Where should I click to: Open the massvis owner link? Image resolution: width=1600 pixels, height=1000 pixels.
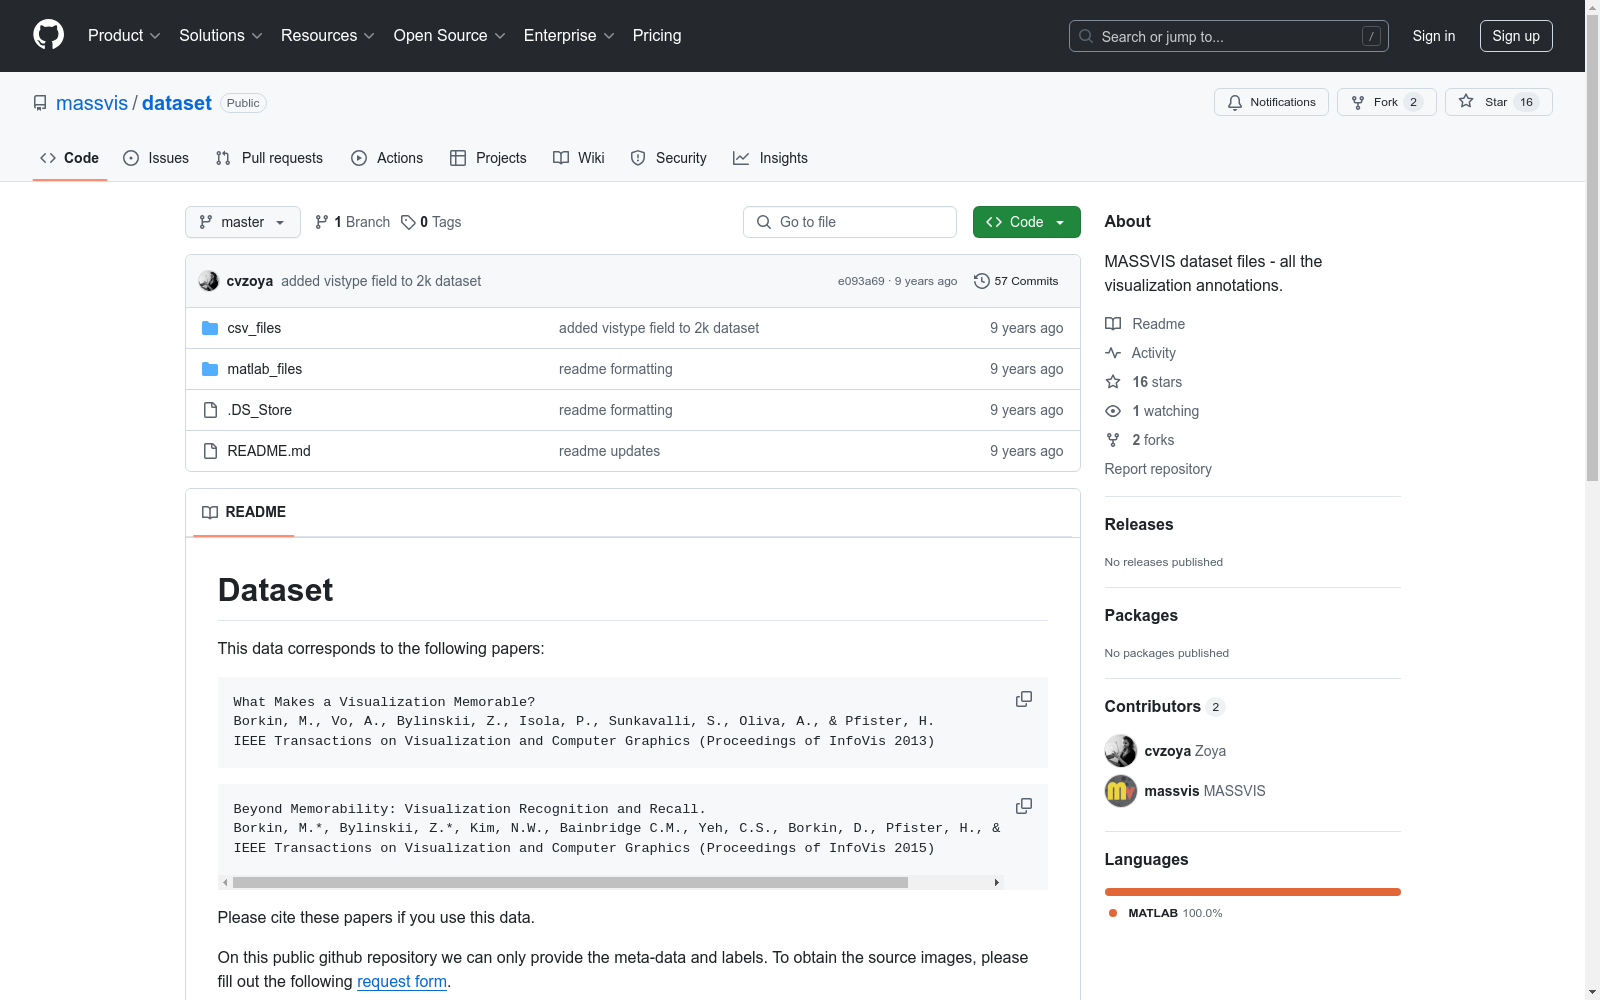point(92,103)
